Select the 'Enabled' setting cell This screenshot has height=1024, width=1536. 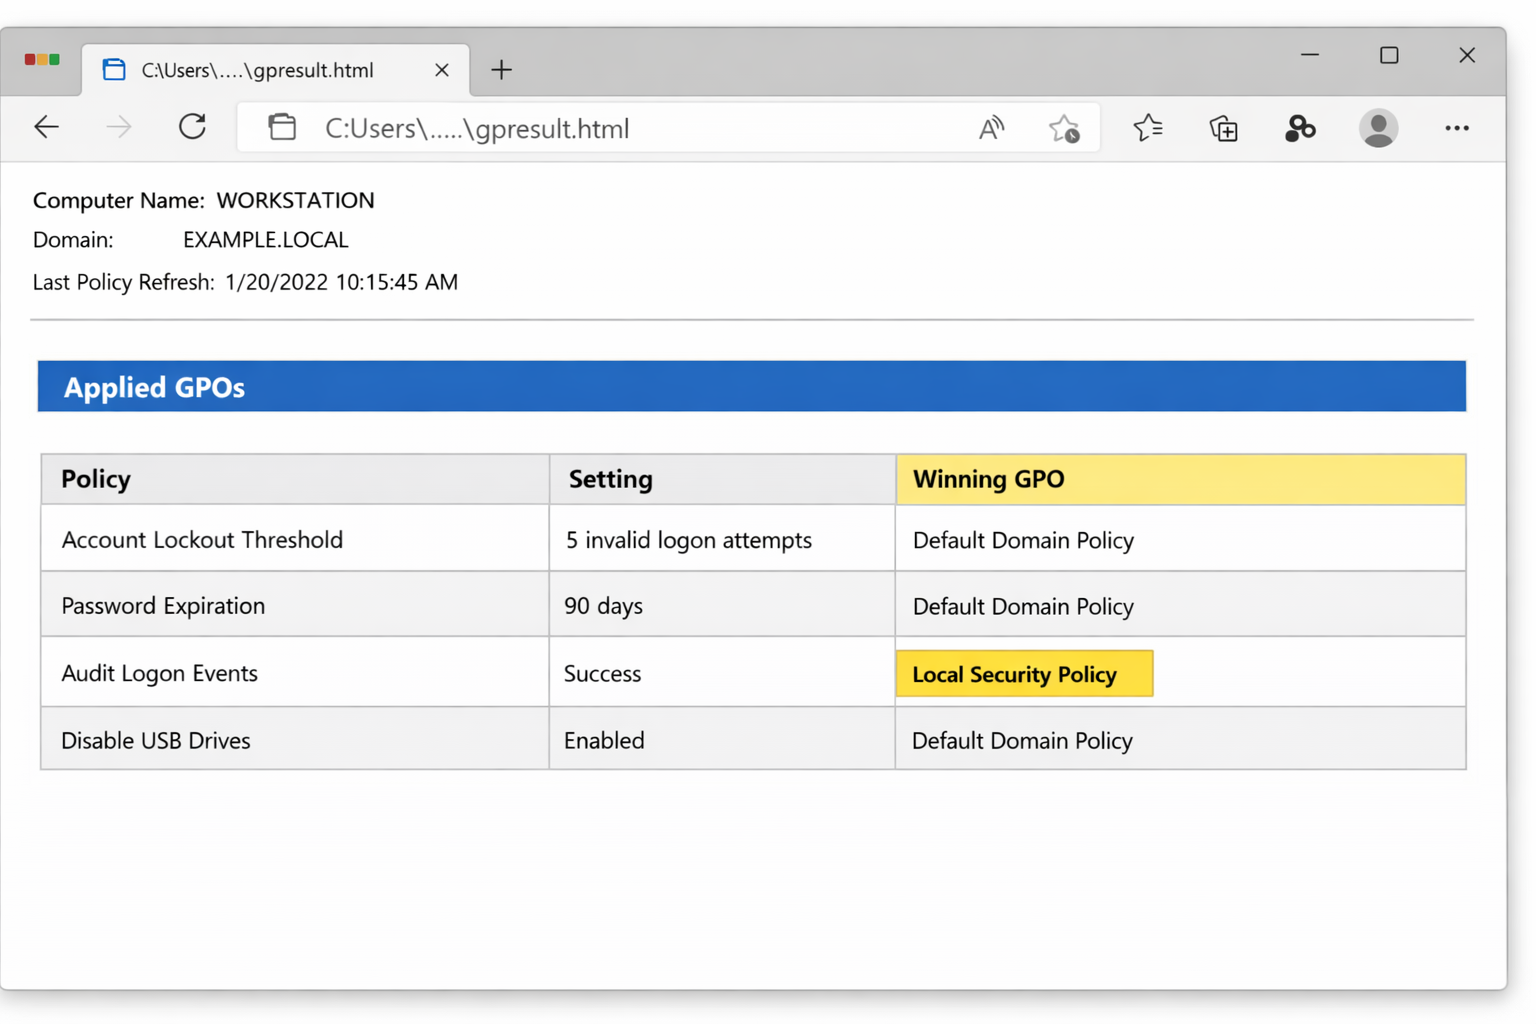(x=722, y=739)
